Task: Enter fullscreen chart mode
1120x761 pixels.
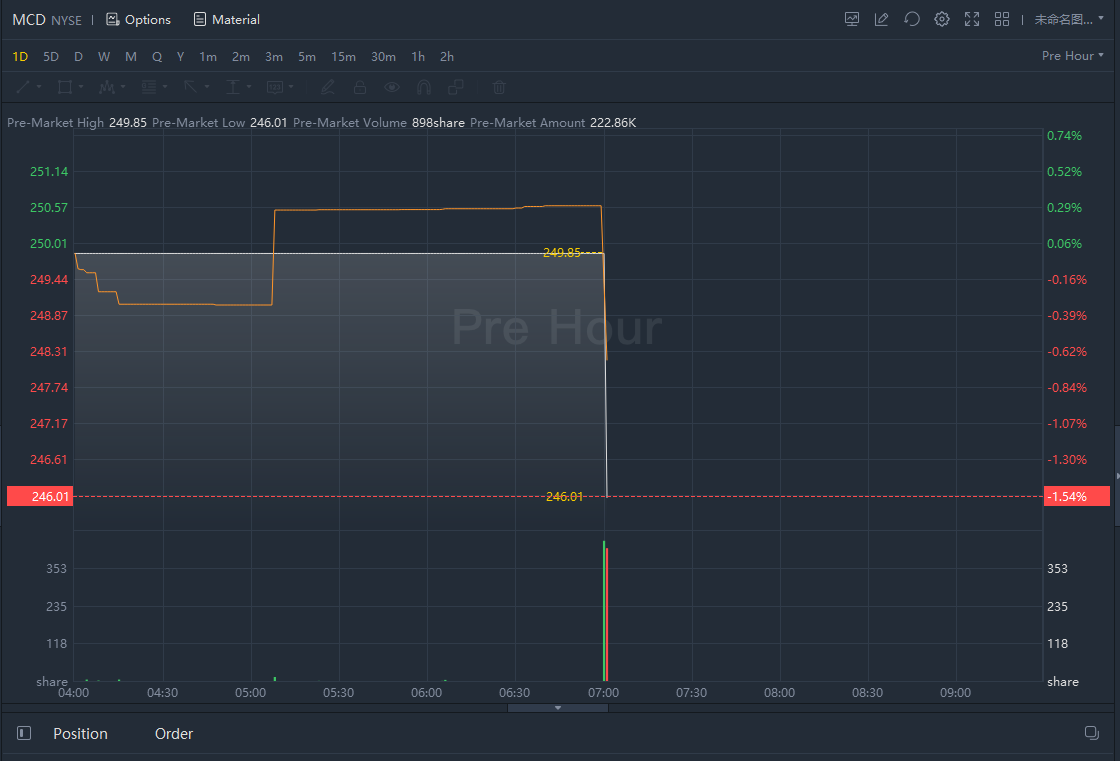Action: tap(971, 19)
